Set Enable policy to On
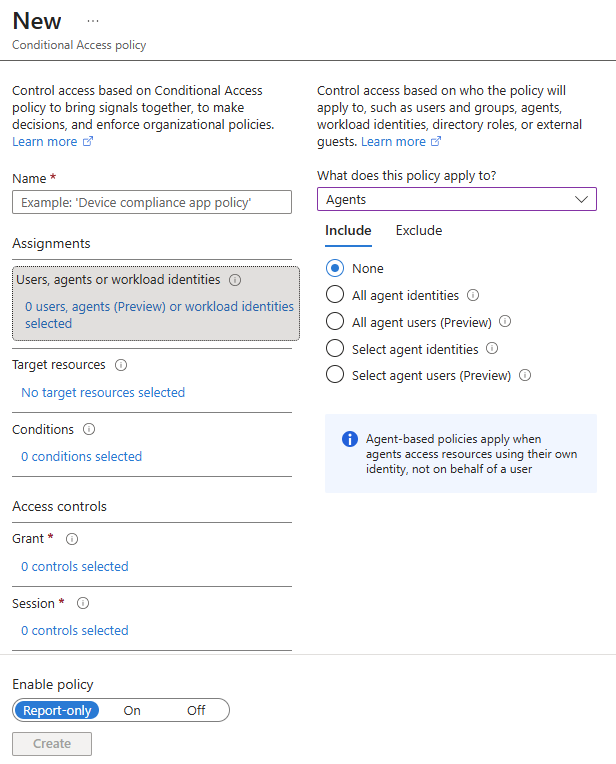Screen dimensions: 616x764 point(132,710)
